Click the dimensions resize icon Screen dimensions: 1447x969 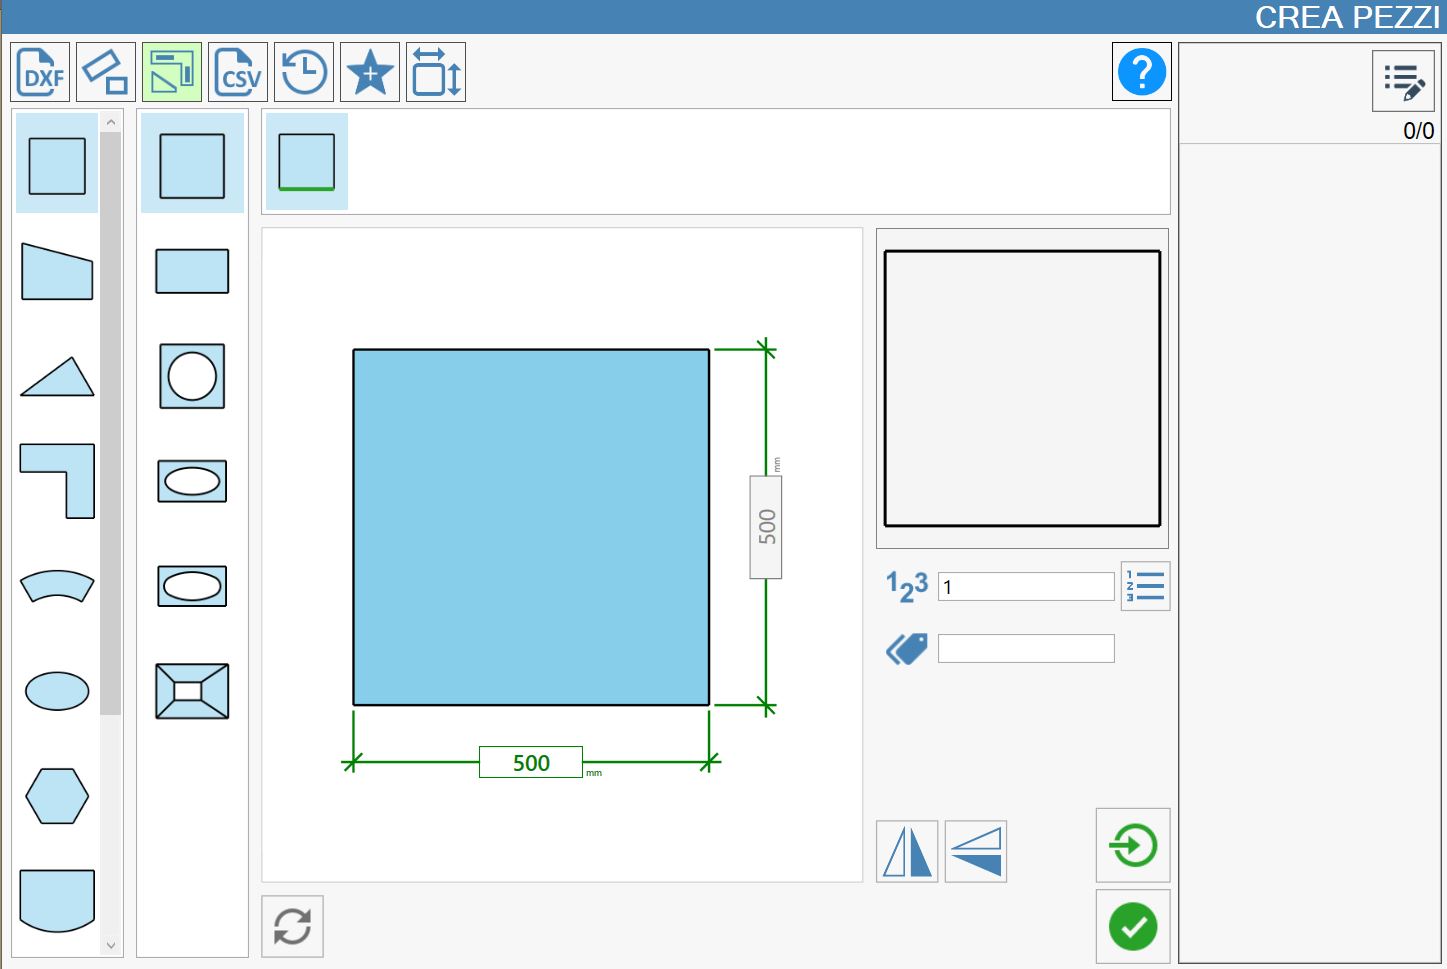point(436,72)
